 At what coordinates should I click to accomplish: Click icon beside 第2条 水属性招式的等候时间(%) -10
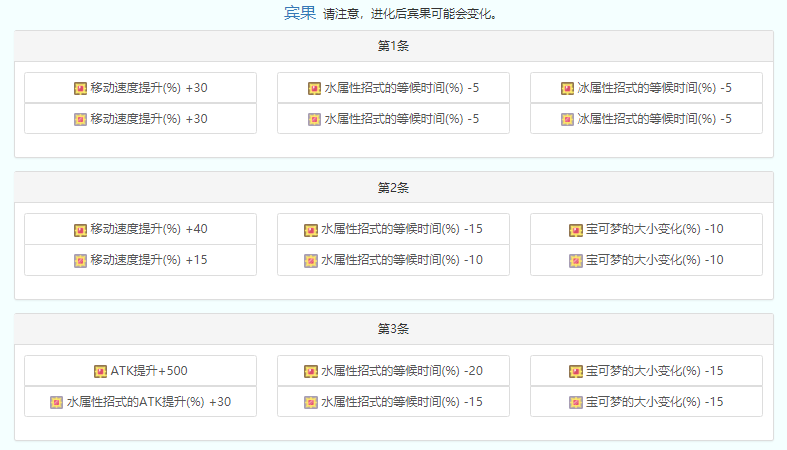pyautogui.click(x=311, y=261)
